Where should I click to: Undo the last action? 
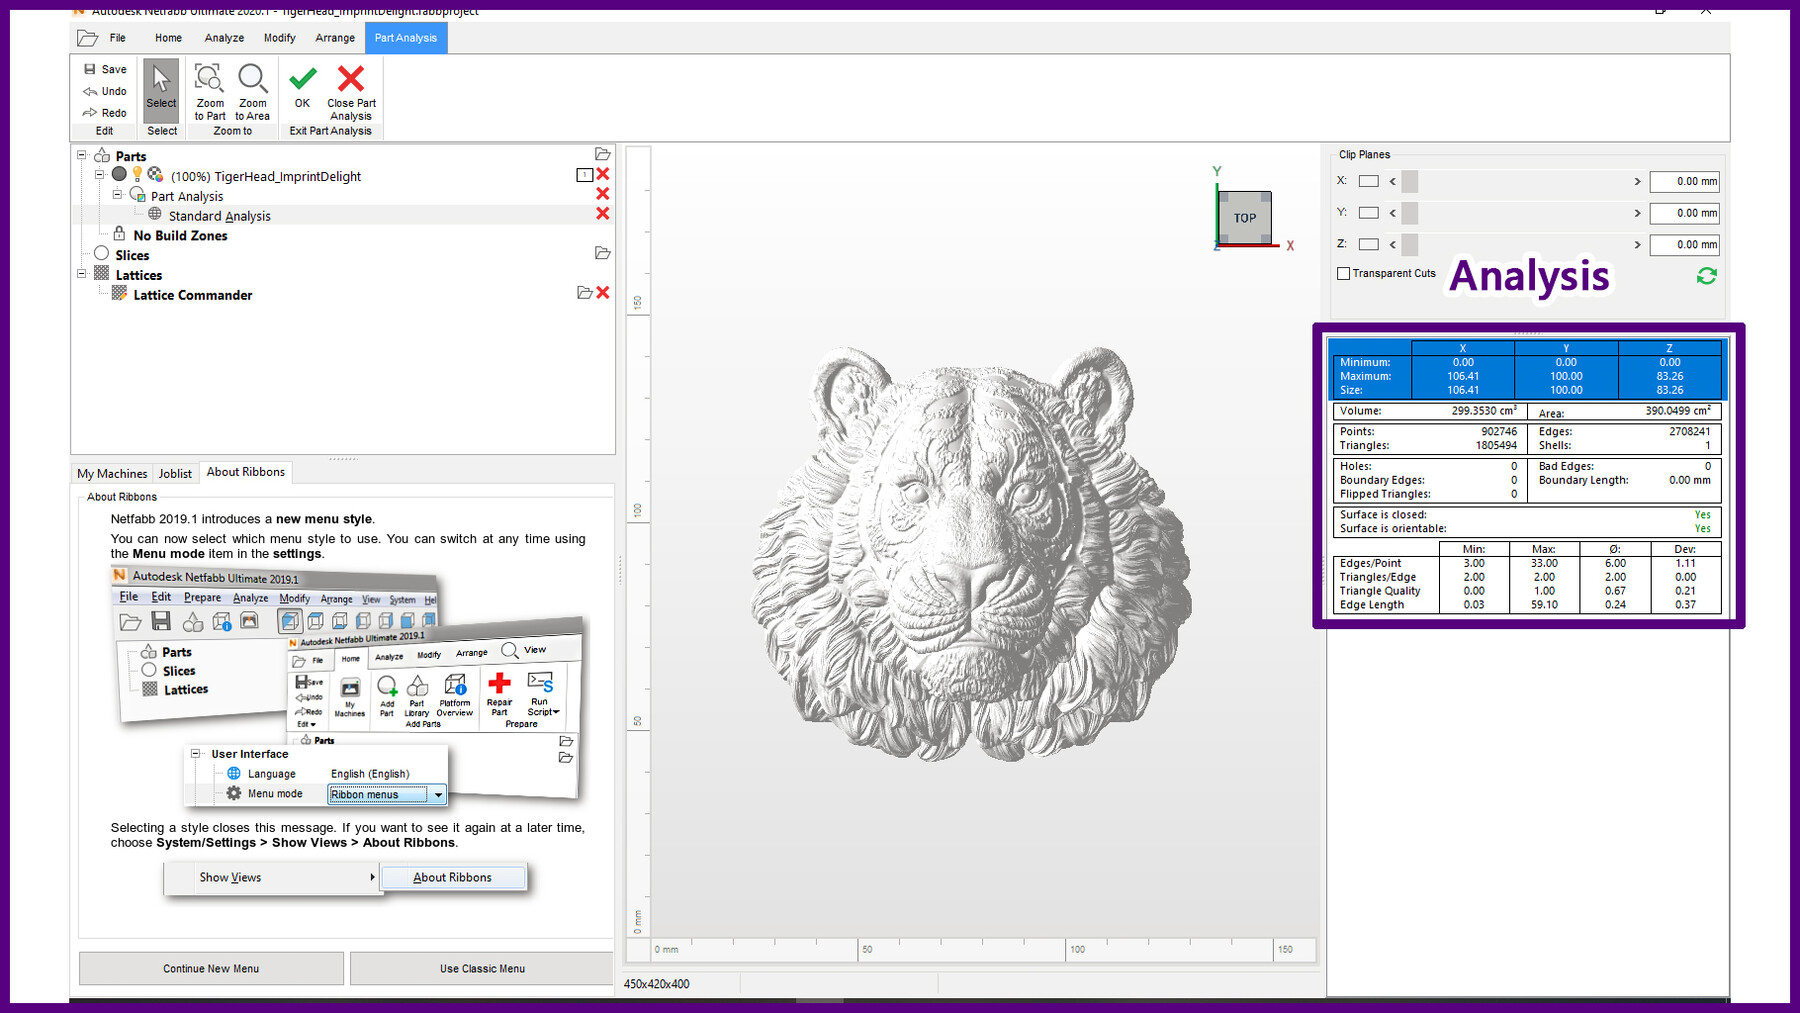pos(105,91)
